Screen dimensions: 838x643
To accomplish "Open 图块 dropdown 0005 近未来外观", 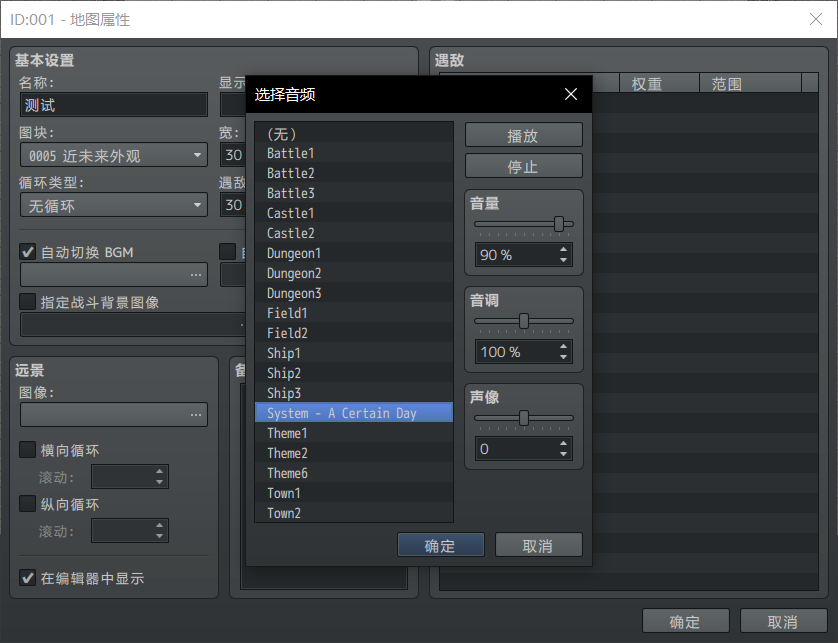I will coord(114,155).
